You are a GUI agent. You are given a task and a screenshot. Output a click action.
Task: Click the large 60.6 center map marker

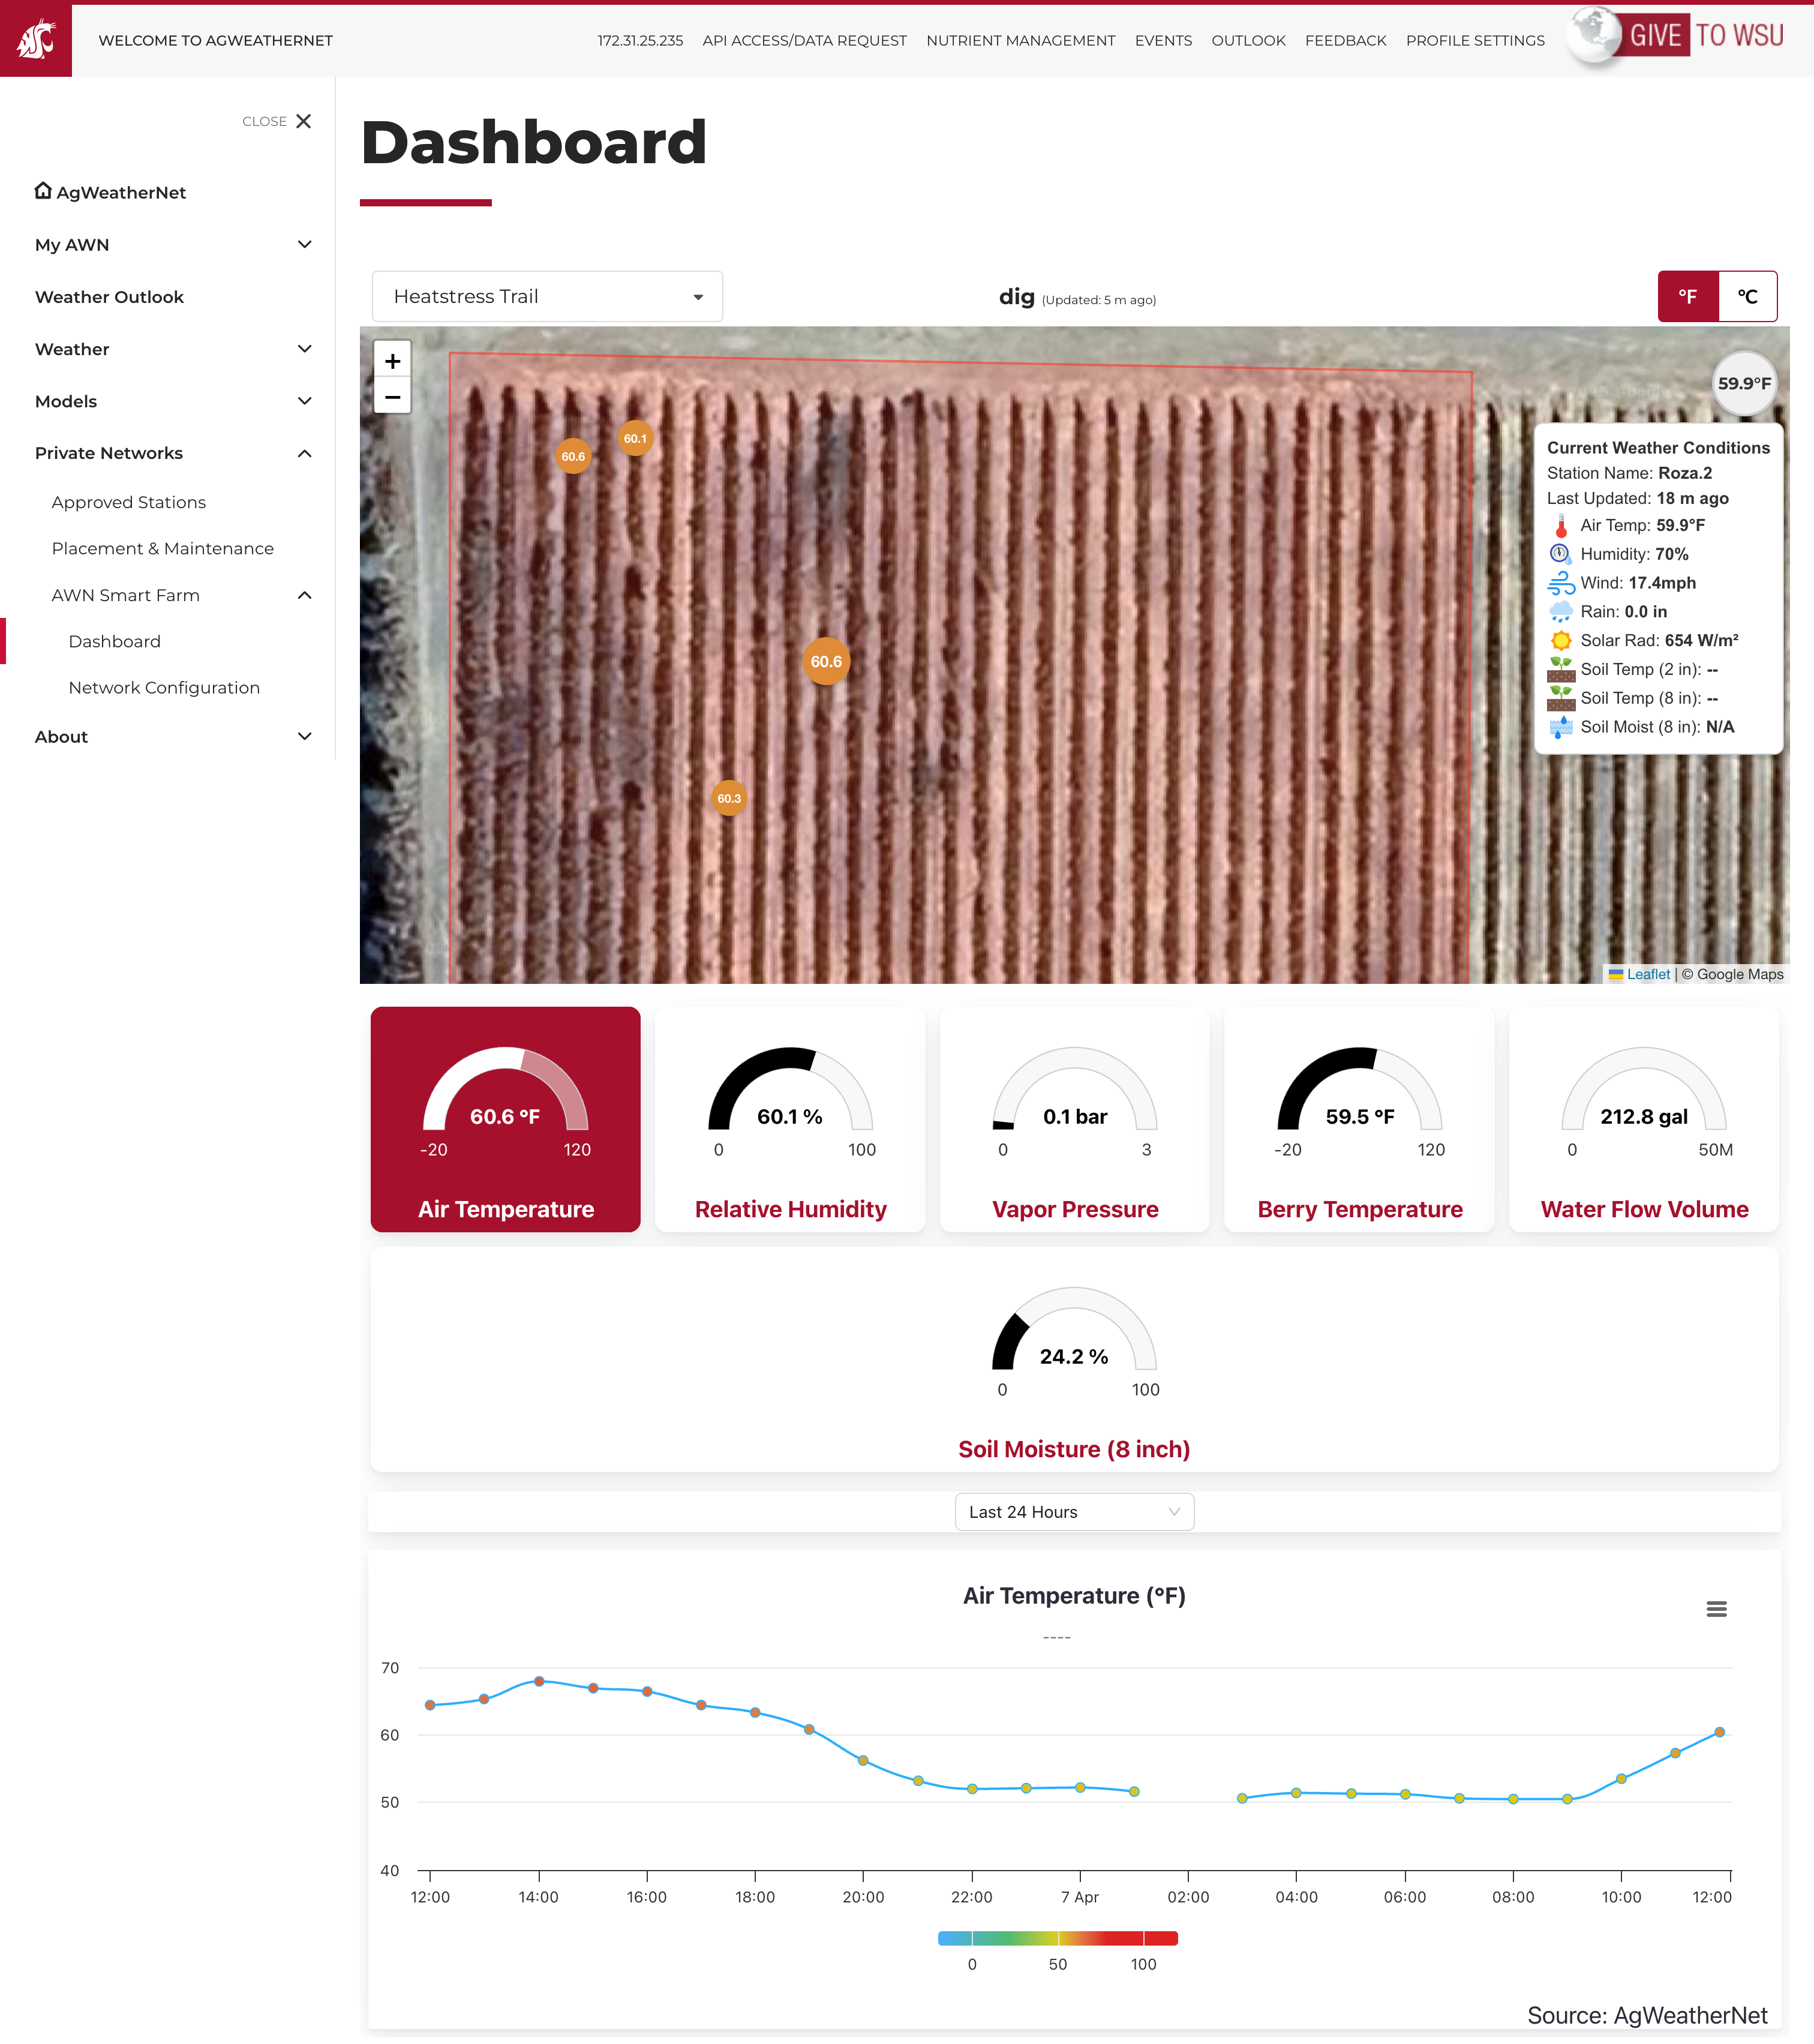[x=826, y=661]
